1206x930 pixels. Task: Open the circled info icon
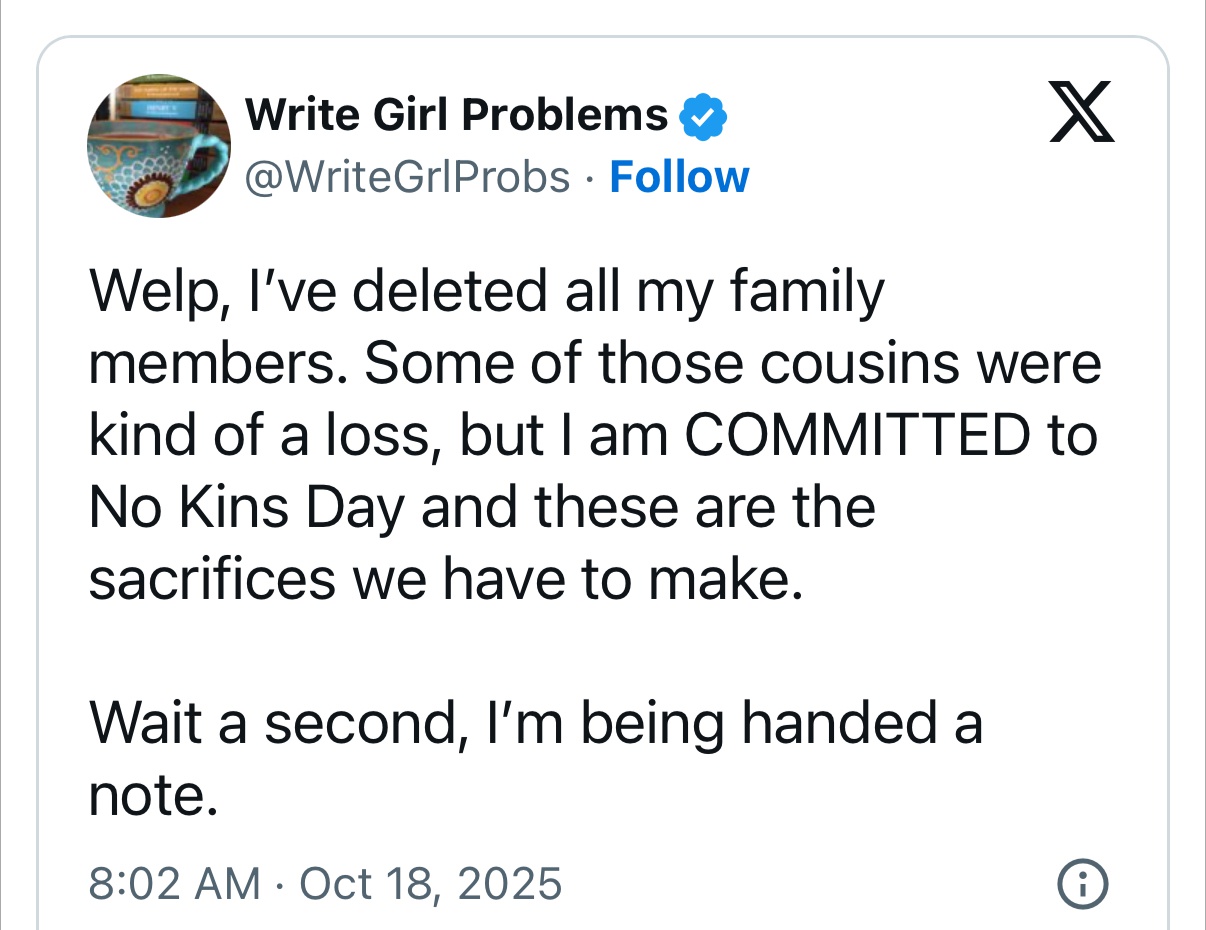point(1082,884)
